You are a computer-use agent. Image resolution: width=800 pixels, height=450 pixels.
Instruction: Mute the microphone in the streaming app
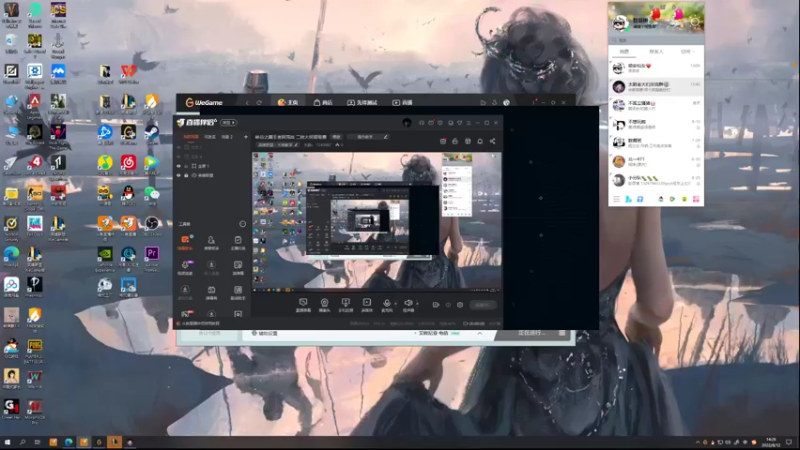click(x=387, y=305)
